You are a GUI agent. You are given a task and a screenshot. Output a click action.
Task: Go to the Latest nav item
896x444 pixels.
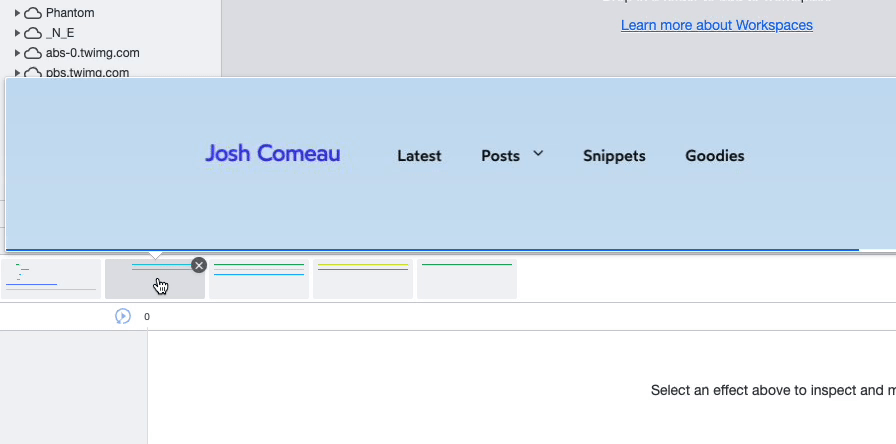coord(419,156)
